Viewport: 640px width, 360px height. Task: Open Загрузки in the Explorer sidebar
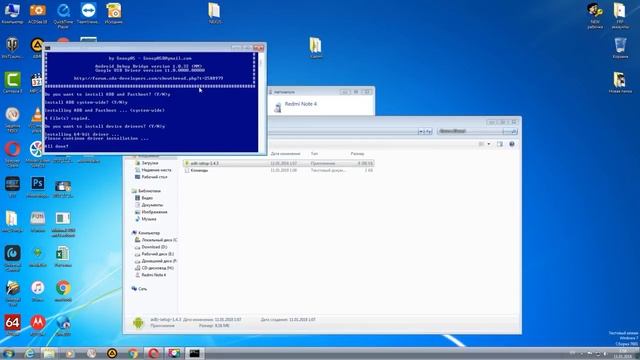coord(150,163)
